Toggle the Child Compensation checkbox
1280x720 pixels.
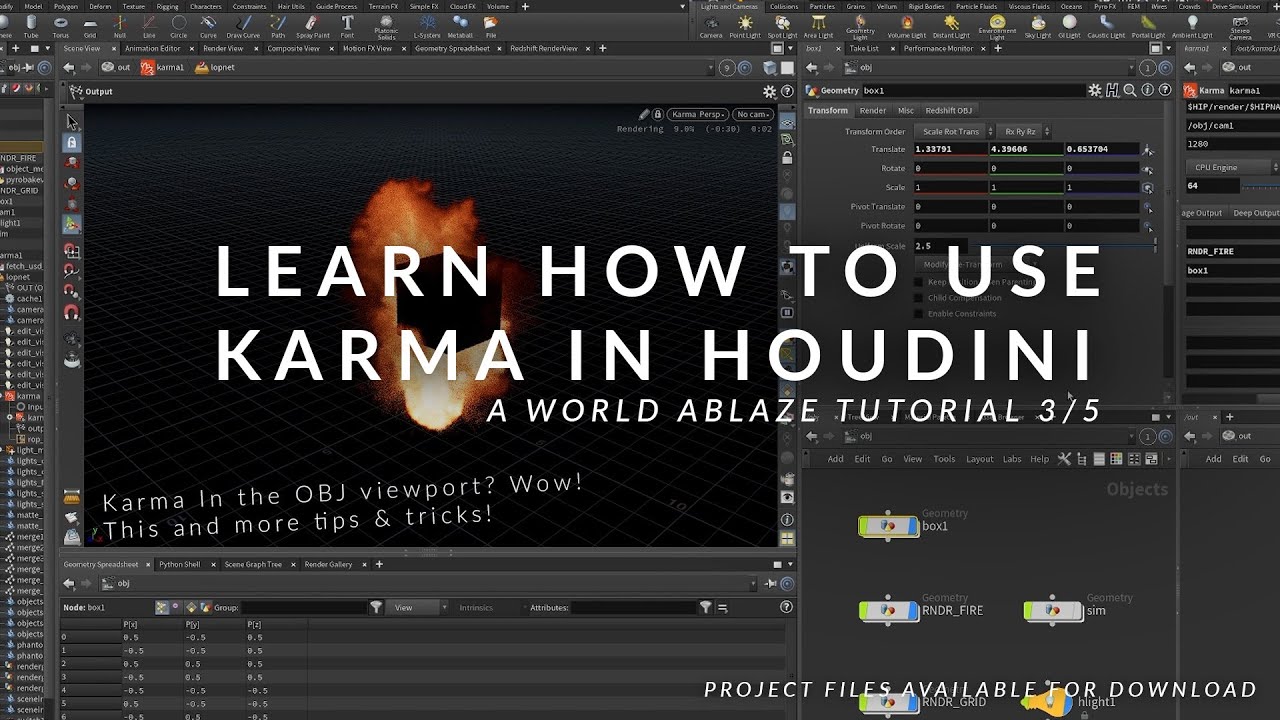[919, 298]
